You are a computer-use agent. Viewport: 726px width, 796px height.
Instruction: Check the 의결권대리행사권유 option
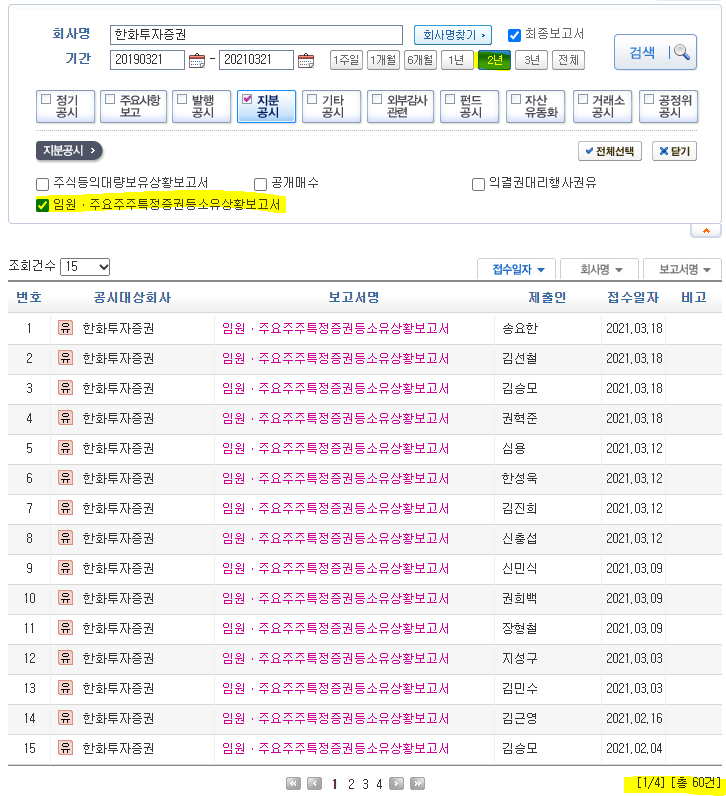point(478,184)
